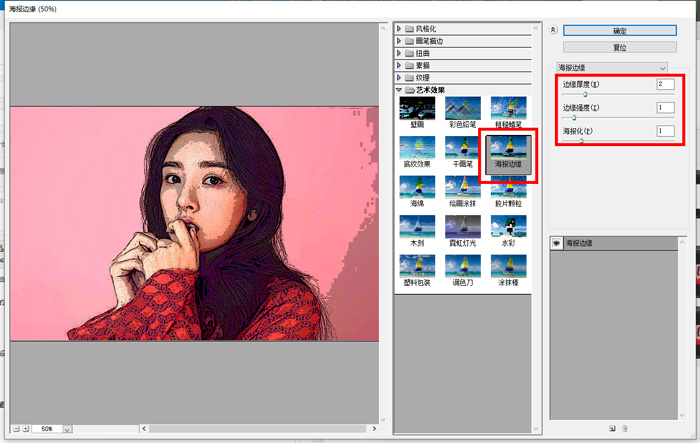Create a new effect layer
This screenshot has width=700, height=443.
coord(612,428)
